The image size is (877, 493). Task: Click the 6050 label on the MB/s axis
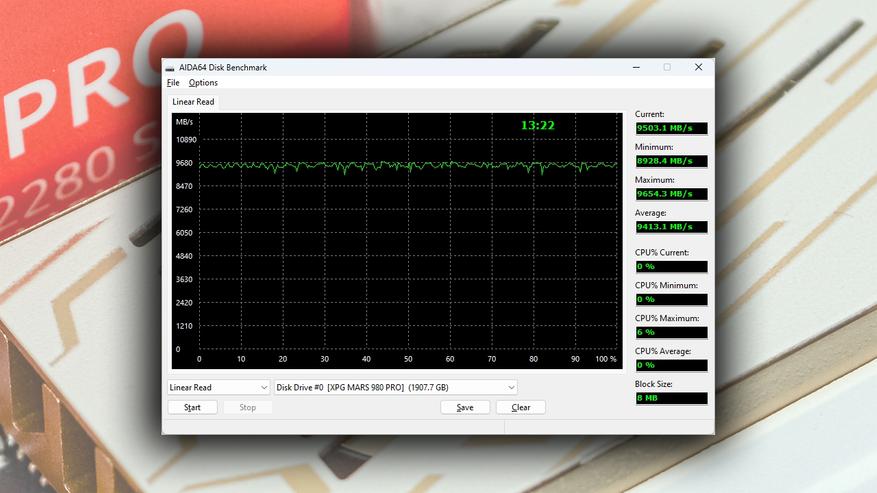pos(184,233)
